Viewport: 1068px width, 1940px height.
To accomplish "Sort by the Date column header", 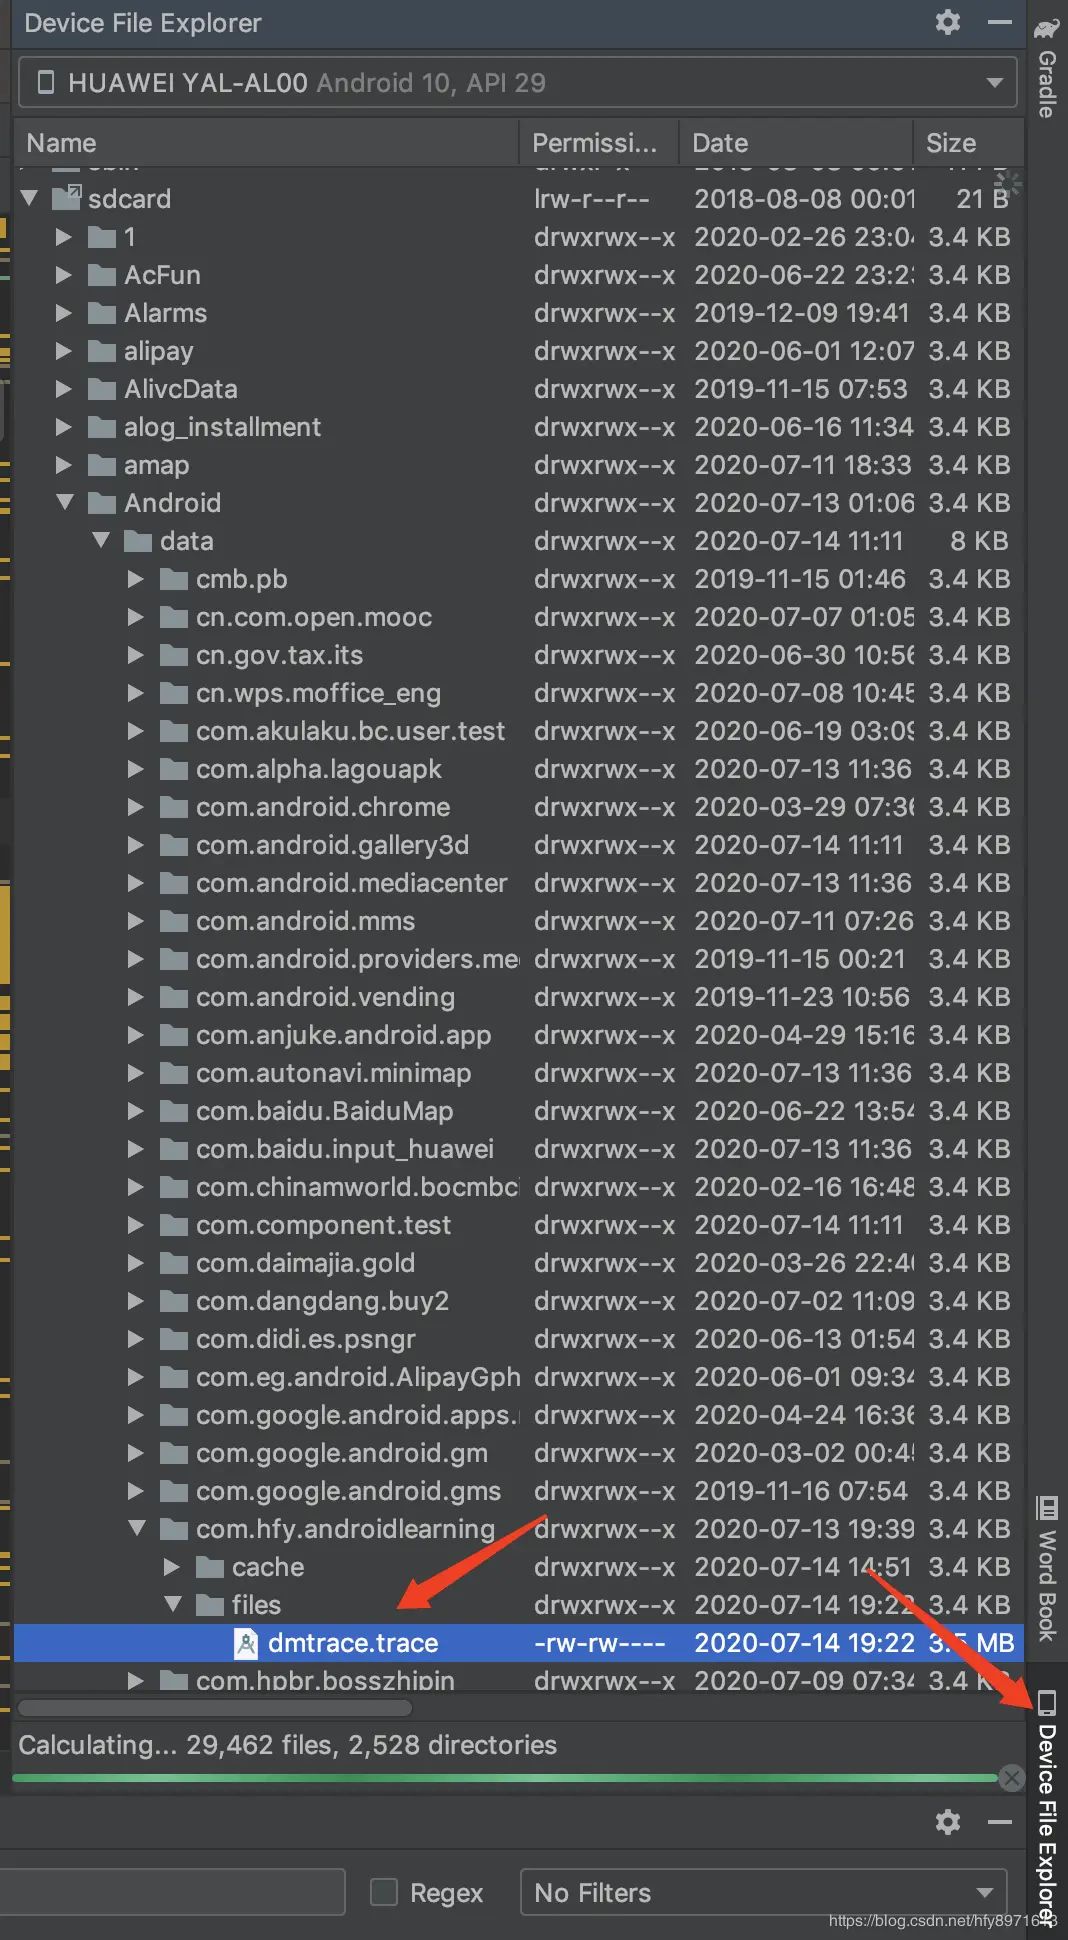I will 796,143.
